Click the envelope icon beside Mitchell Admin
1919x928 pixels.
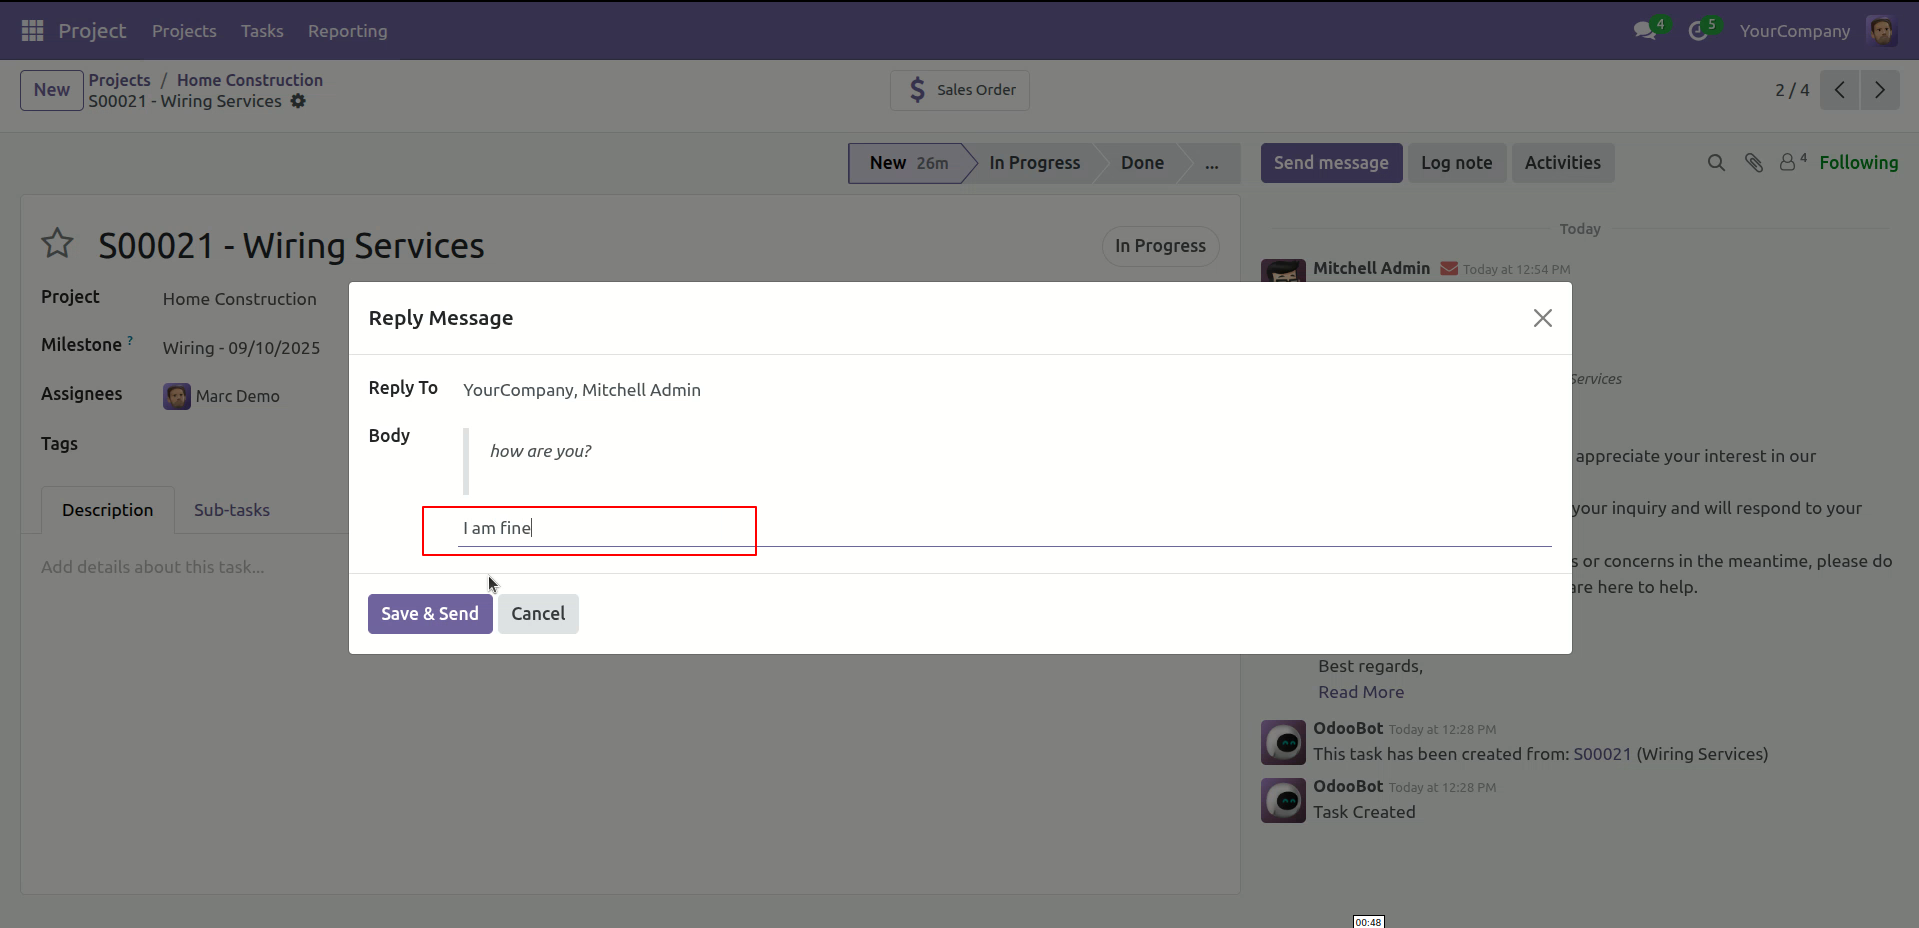(x=1449, y=268)
